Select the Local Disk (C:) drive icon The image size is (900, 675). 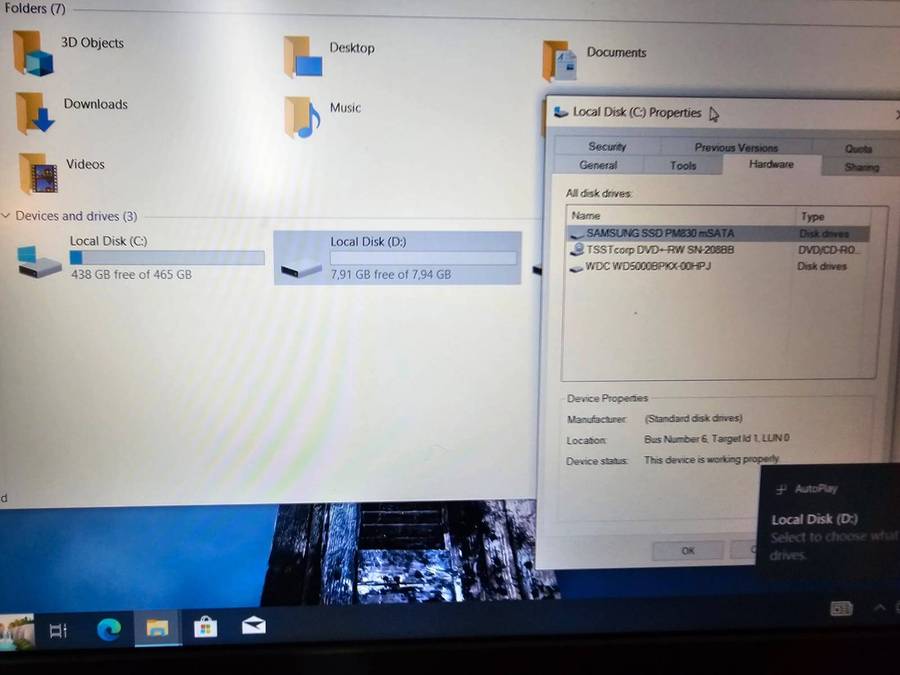(40, 262)
